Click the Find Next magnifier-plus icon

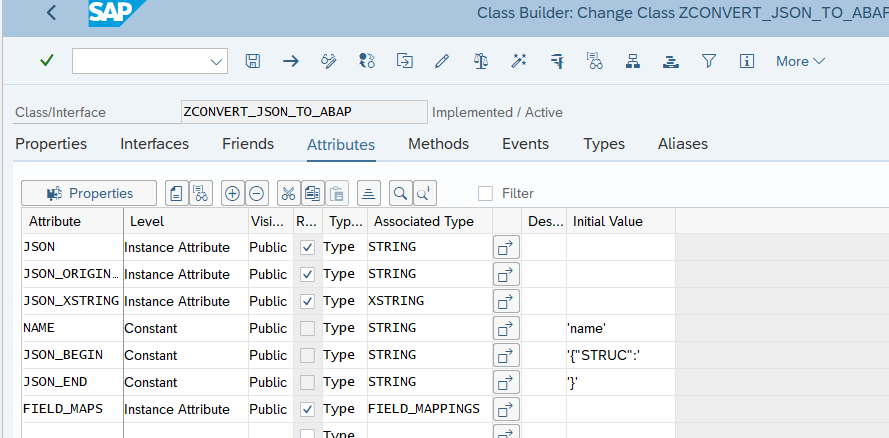click(x=425, y=194)
